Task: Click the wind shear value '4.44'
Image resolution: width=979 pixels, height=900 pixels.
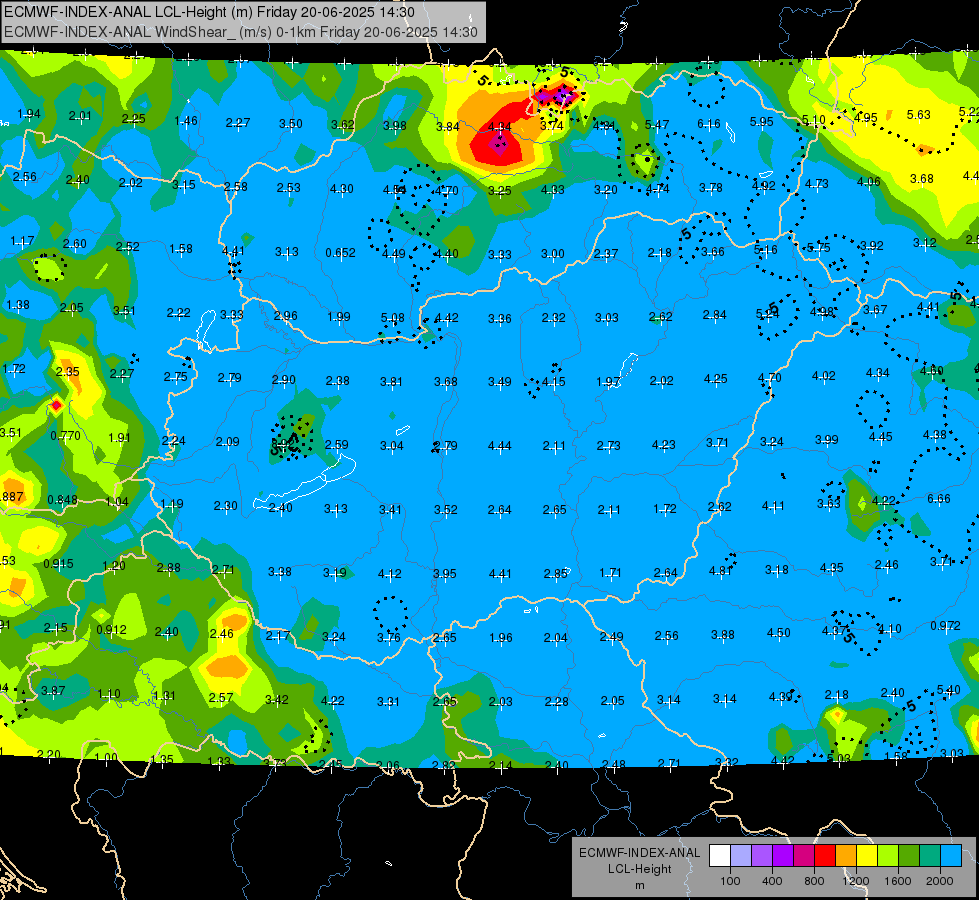Action: click(499, 446)
